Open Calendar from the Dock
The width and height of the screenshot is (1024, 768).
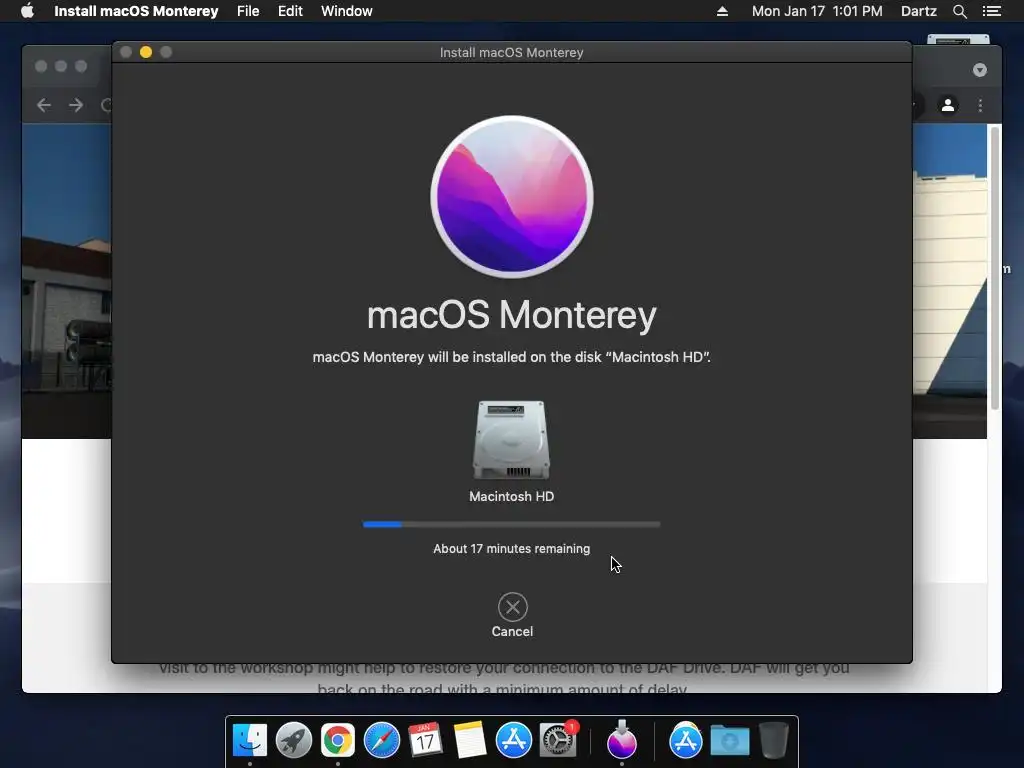click(x=426, y=740)
